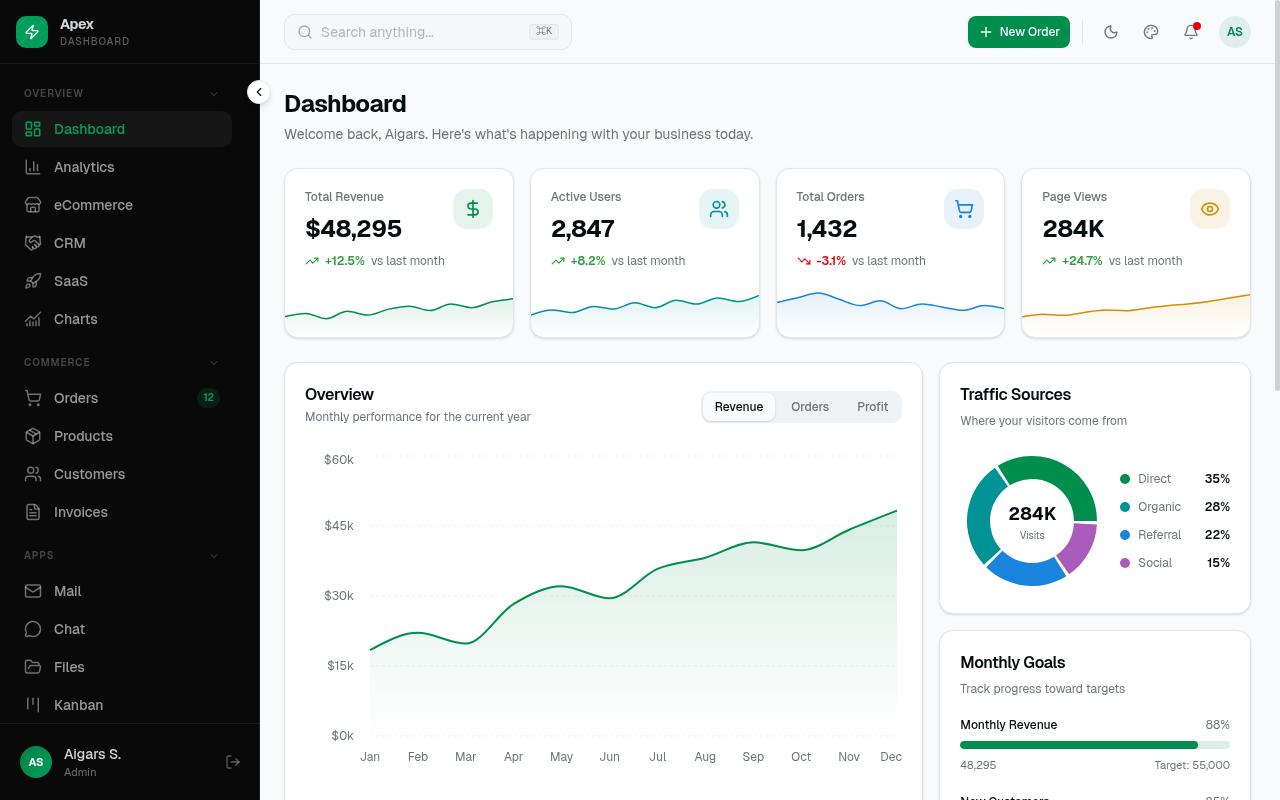Click the -3.1% orders trend
The width and height of the screenshot is (1280, 800).
point(831,261)
